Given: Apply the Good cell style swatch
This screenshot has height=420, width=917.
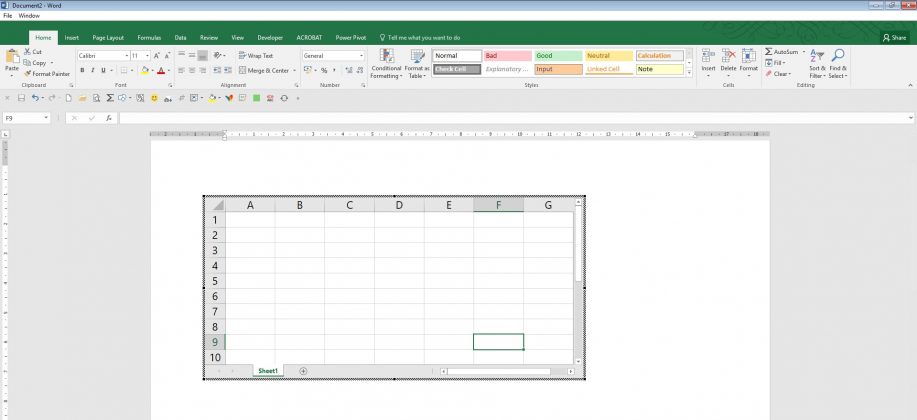Looking at the screenshot, I should coord(558,56).
